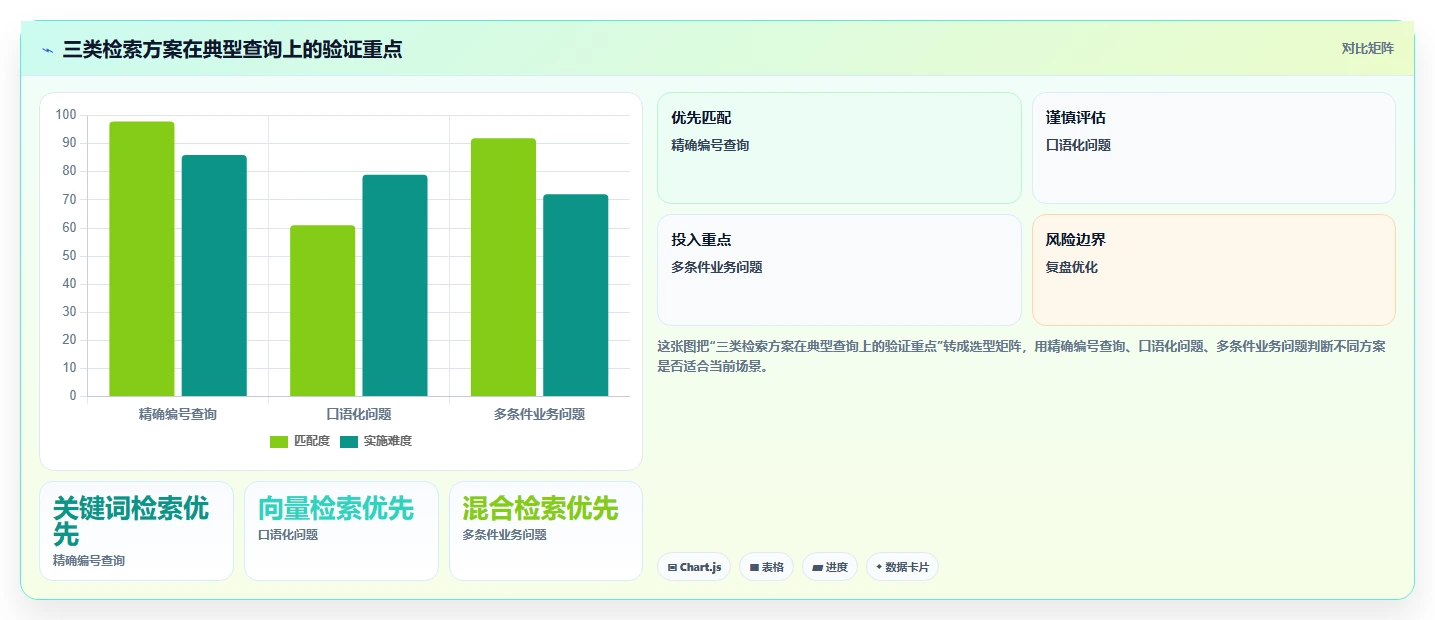1435x620 pixels.
Task: Click the description paragraph starting 这张图把
Action: [x=1021, y=356]
